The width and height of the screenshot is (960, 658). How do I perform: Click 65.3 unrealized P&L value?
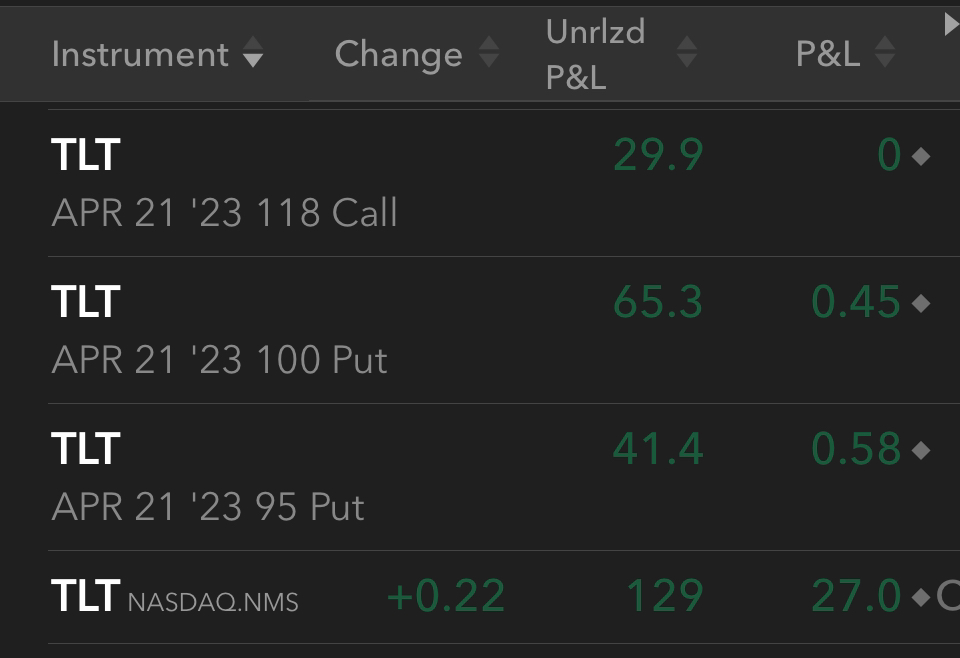click(658, 302)
